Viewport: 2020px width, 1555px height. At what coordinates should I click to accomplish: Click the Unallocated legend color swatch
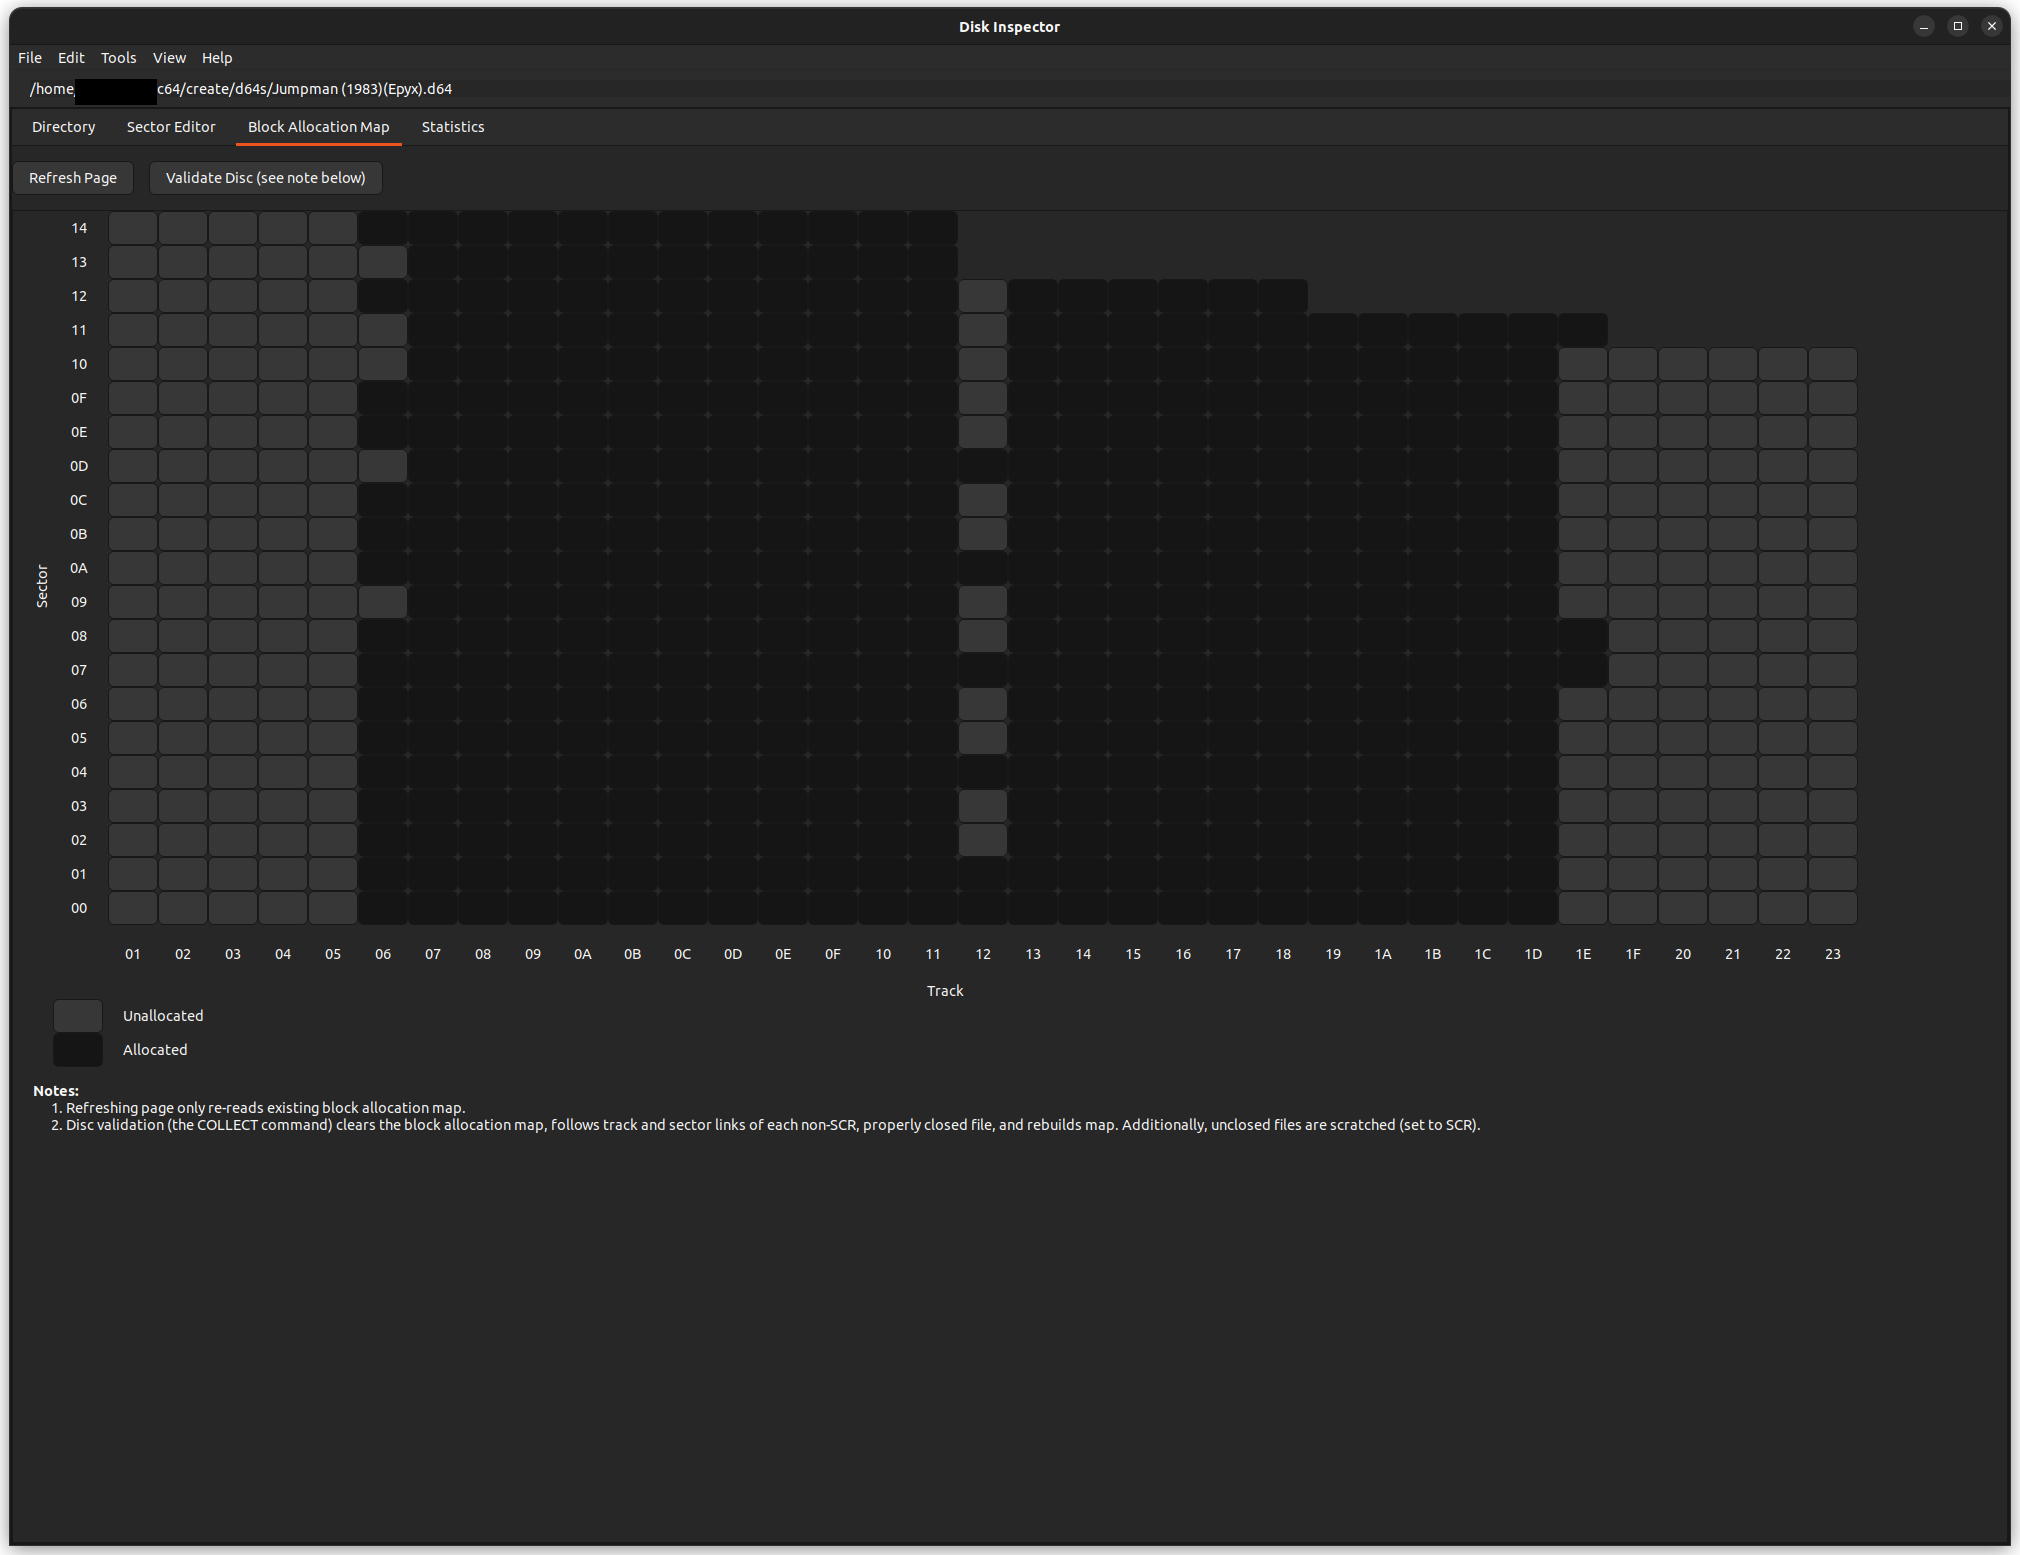(78, 1016)
